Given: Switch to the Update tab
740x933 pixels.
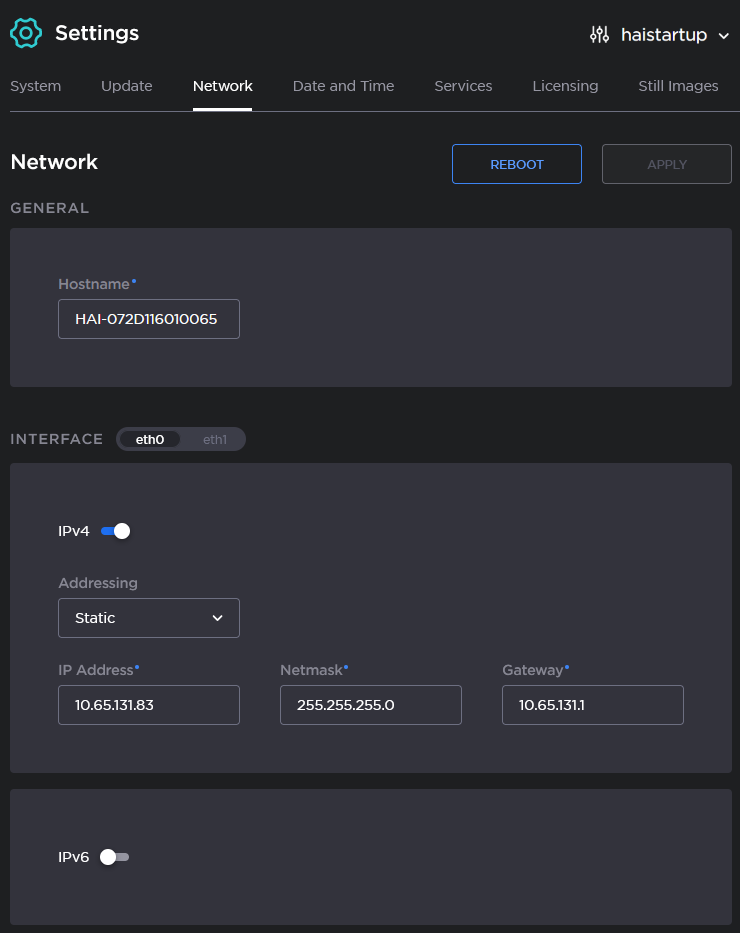Looking at the screenshot, I should coord(126,86).
